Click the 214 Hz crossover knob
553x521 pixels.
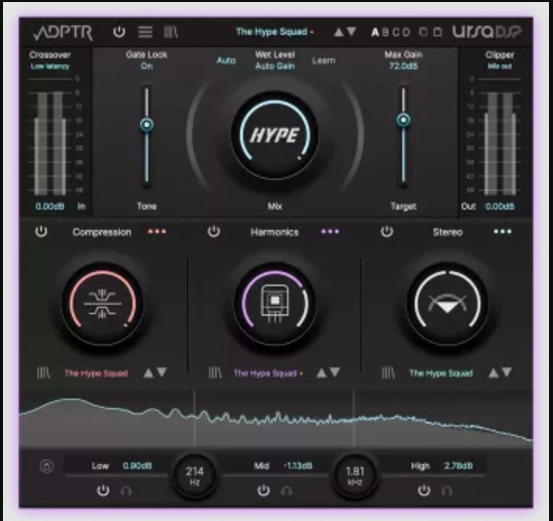(195, 475)
